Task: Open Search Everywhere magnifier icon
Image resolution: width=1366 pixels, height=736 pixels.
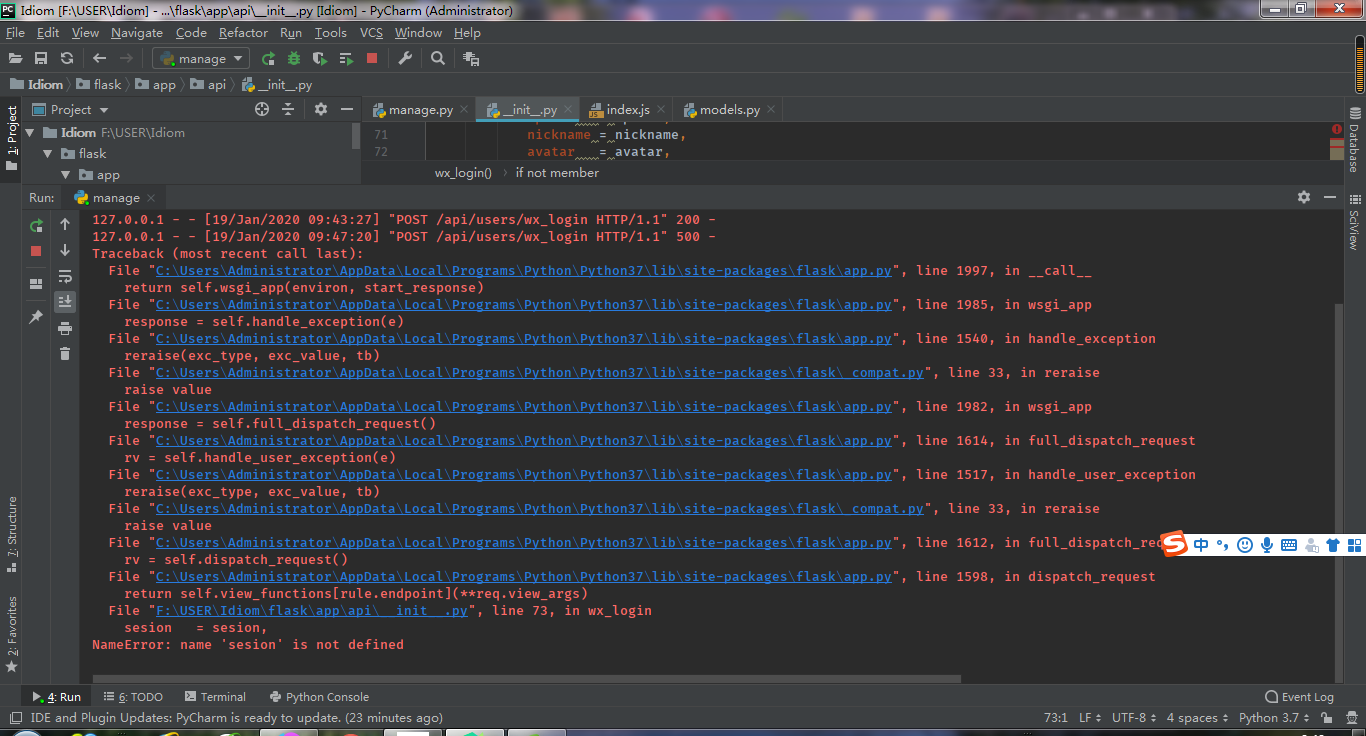Action: click(x=438, y=59)
